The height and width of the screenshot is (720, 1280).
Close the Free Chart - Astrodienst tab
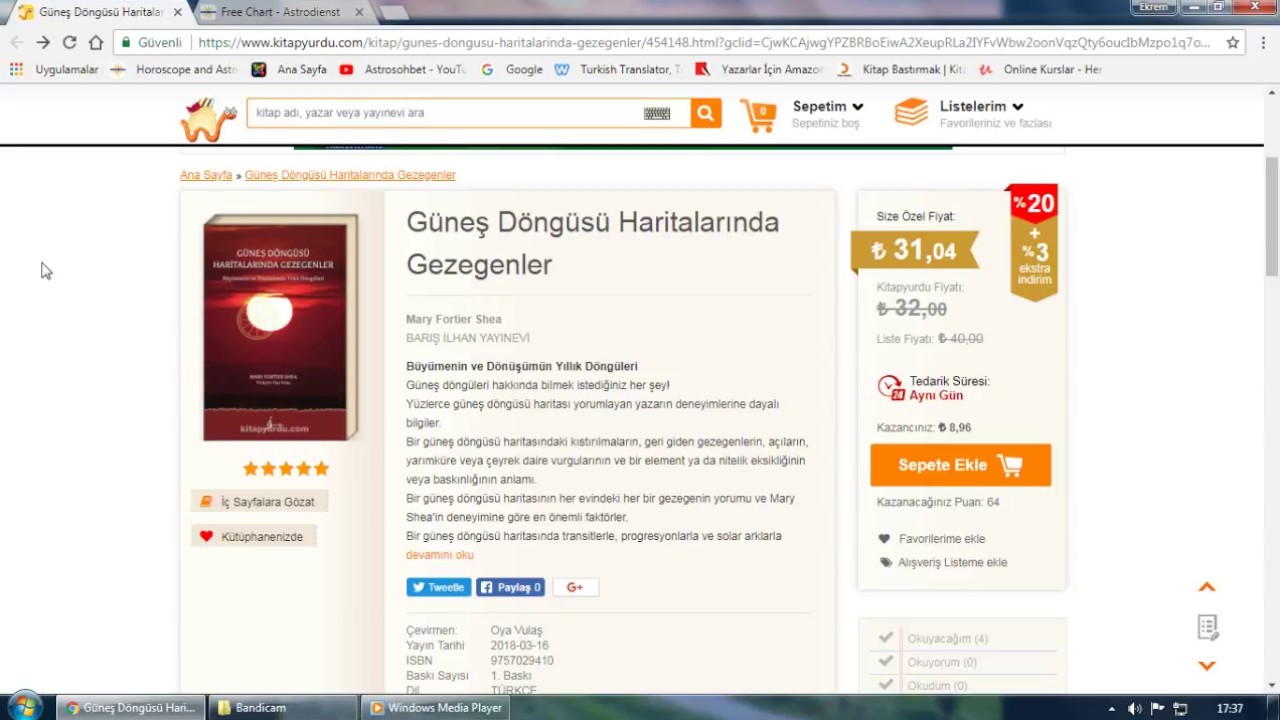[x=360, y=12]
